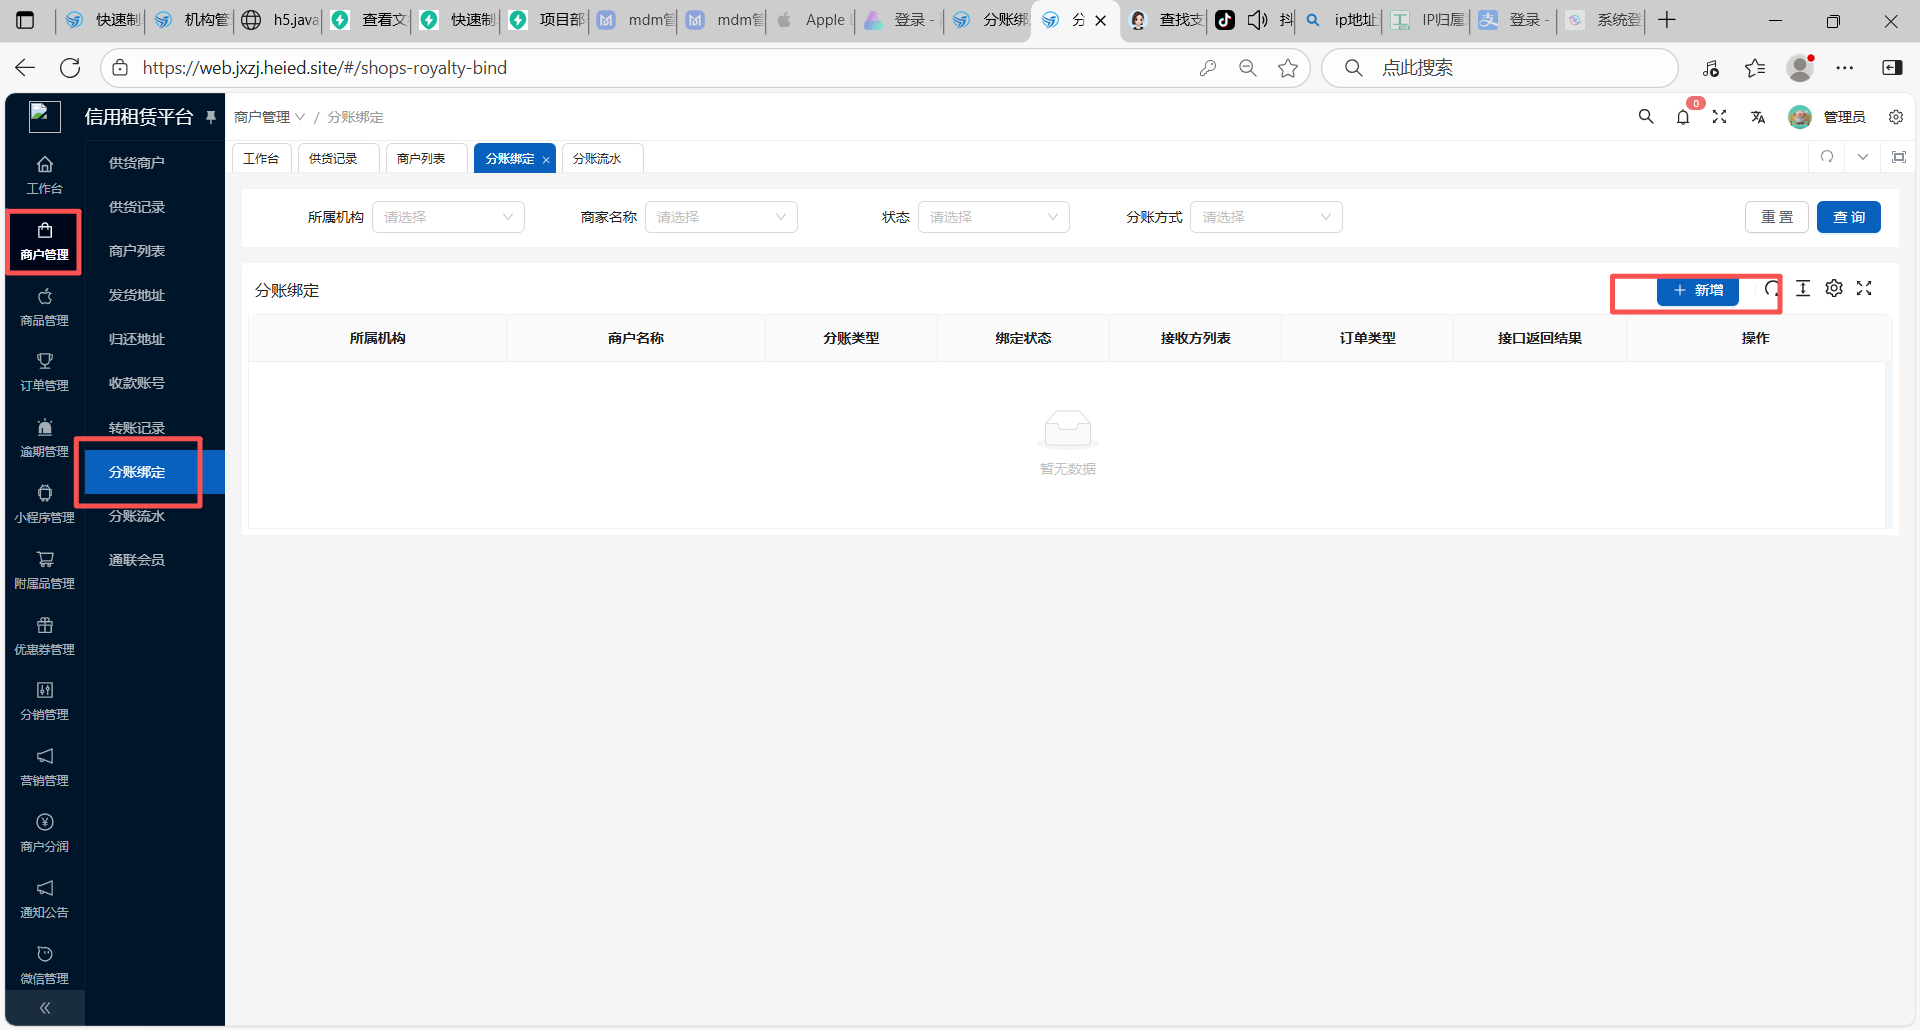Viewport: 1920px width, 1030px height.
Task: Click the table density height icon
Action: (1803, 289)
